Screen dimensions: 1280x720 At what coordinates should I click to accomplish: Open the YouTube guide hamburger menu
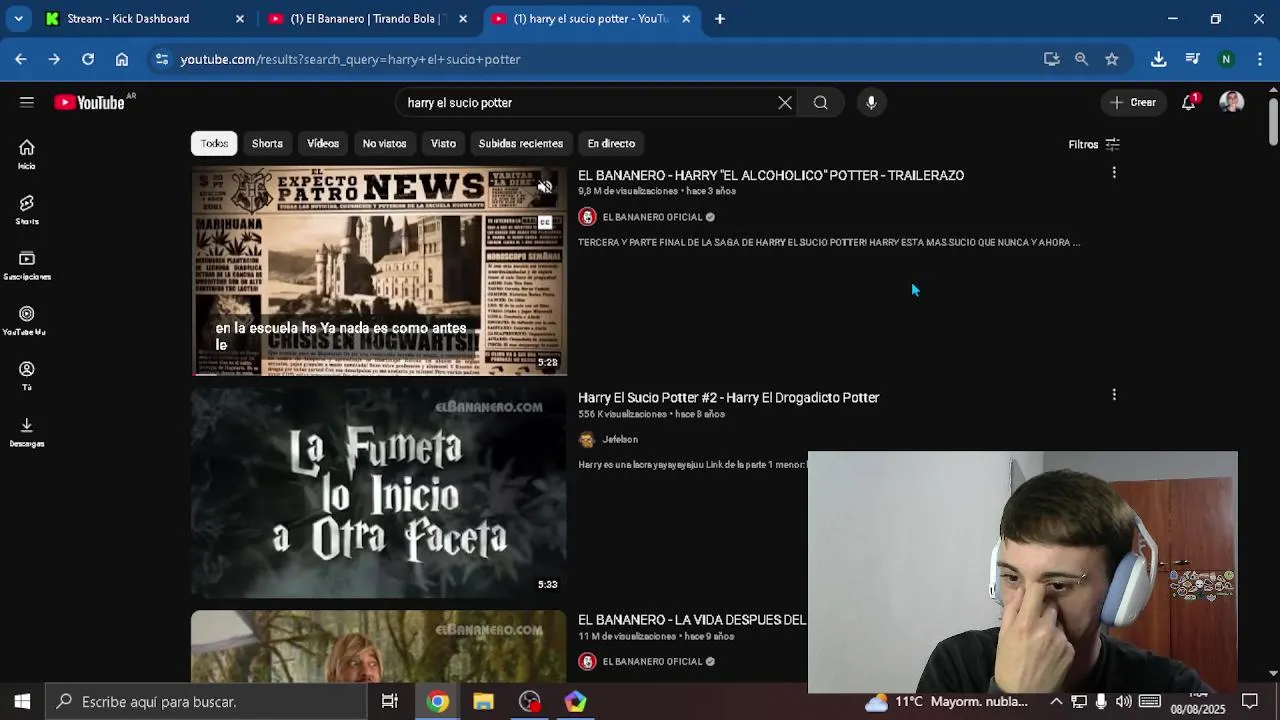pos(27,102)
